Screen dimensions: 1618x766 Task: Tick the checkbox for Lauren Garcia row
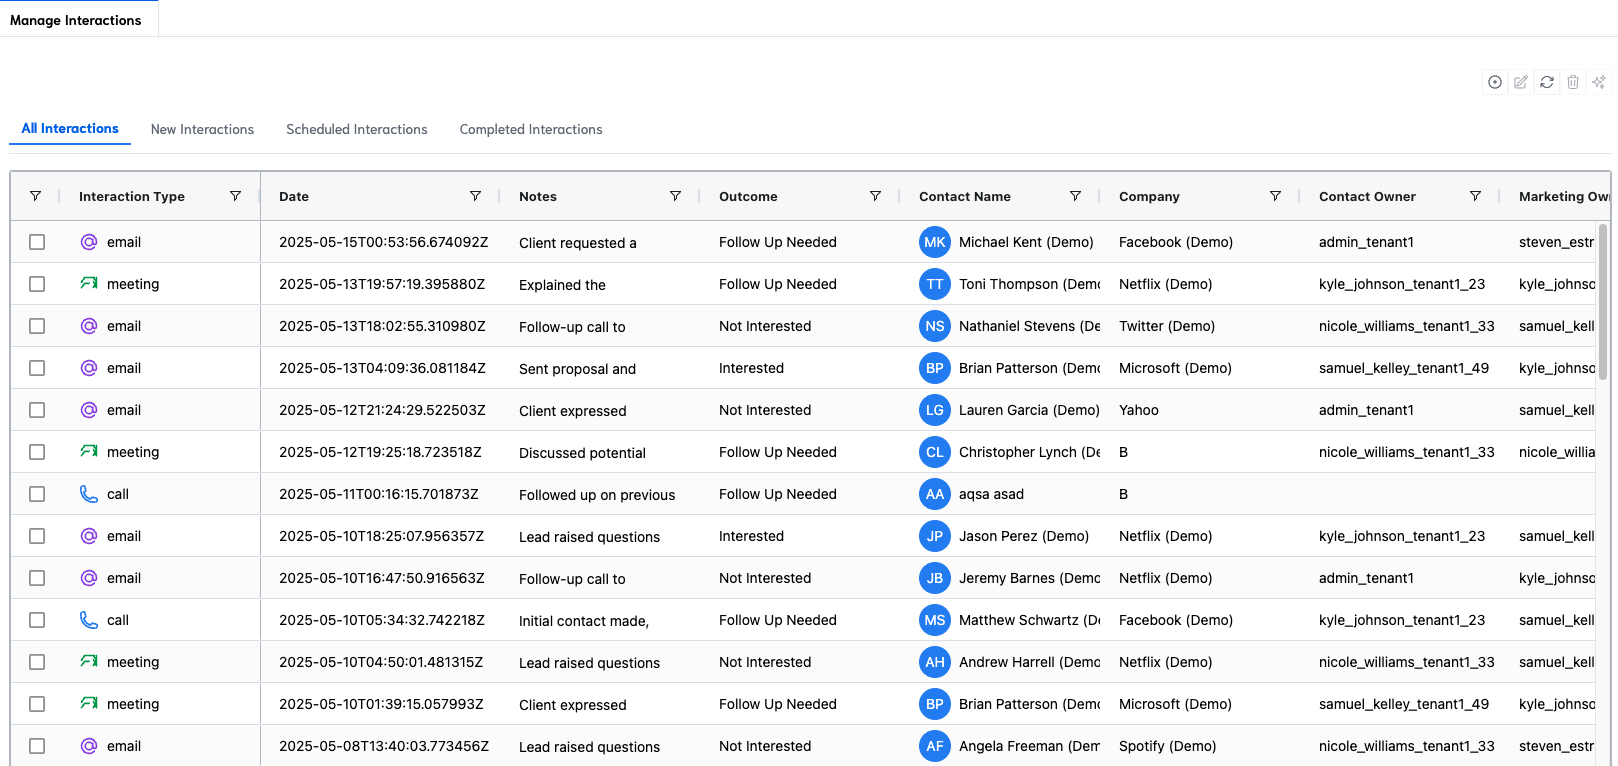pyautogui.click(x=37, y=410)
